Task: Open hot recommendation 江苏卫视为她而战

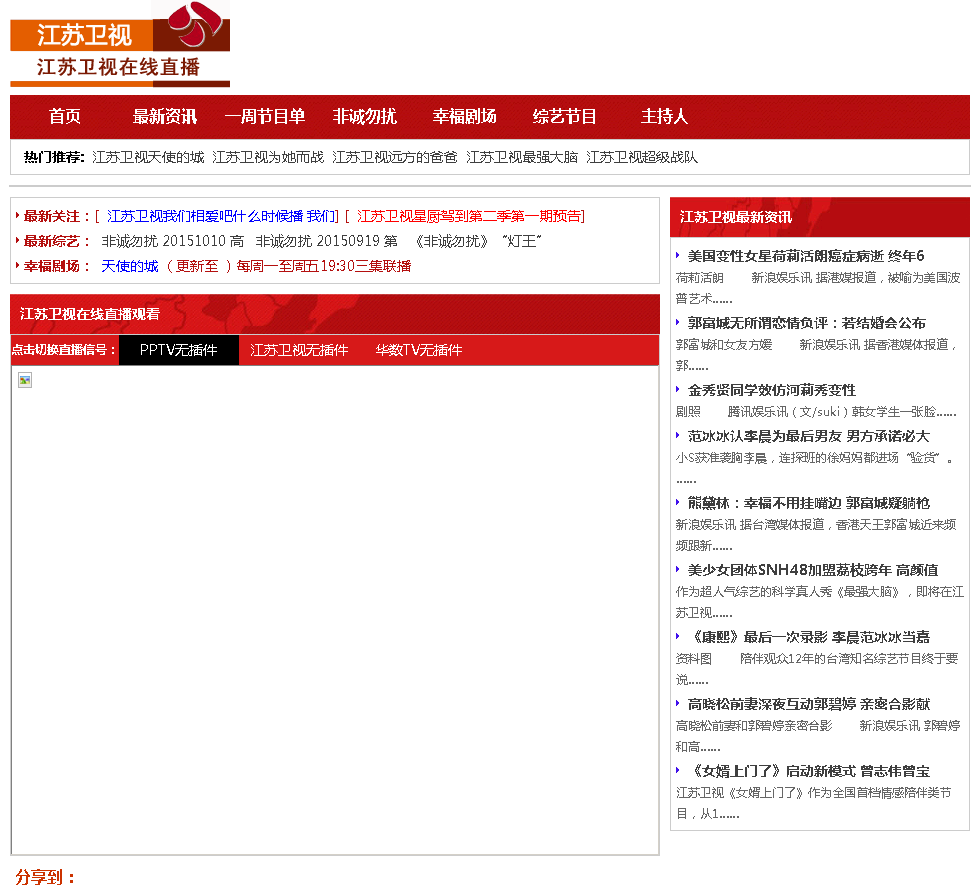Action: (x=268, y=157)
